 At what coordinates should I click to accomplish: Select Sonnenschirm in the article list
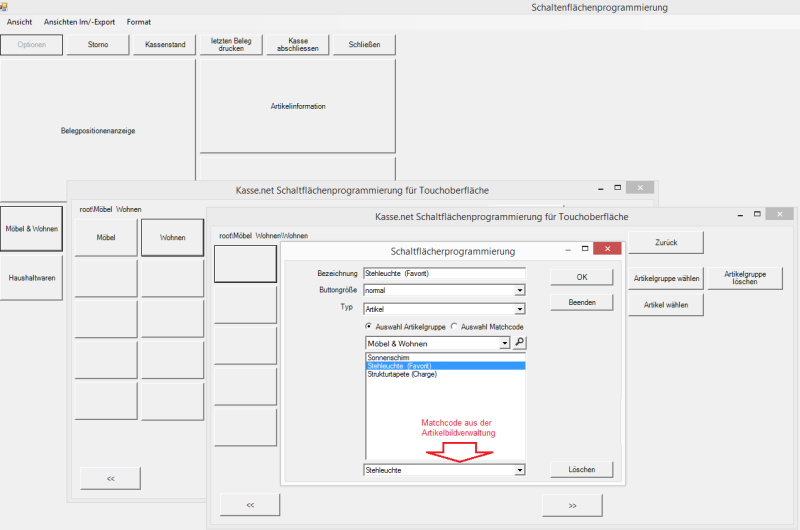tap(389, 357)
